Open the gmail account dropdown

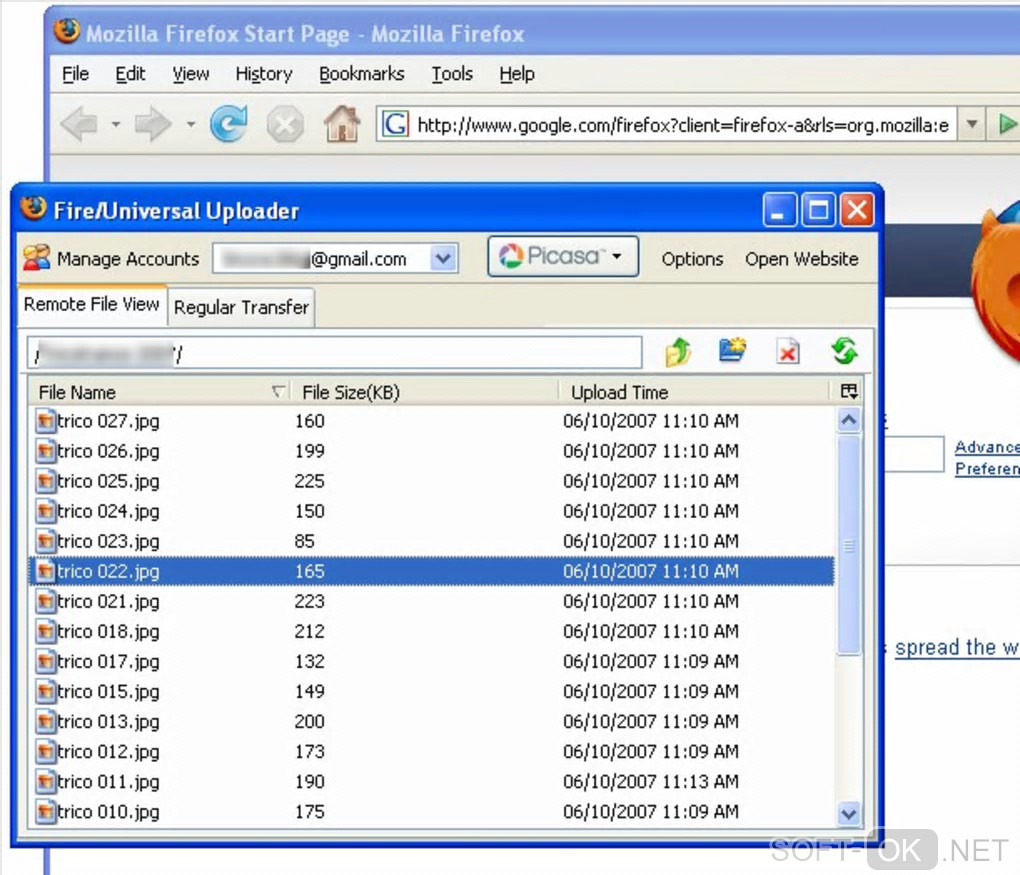click(443, 258)
